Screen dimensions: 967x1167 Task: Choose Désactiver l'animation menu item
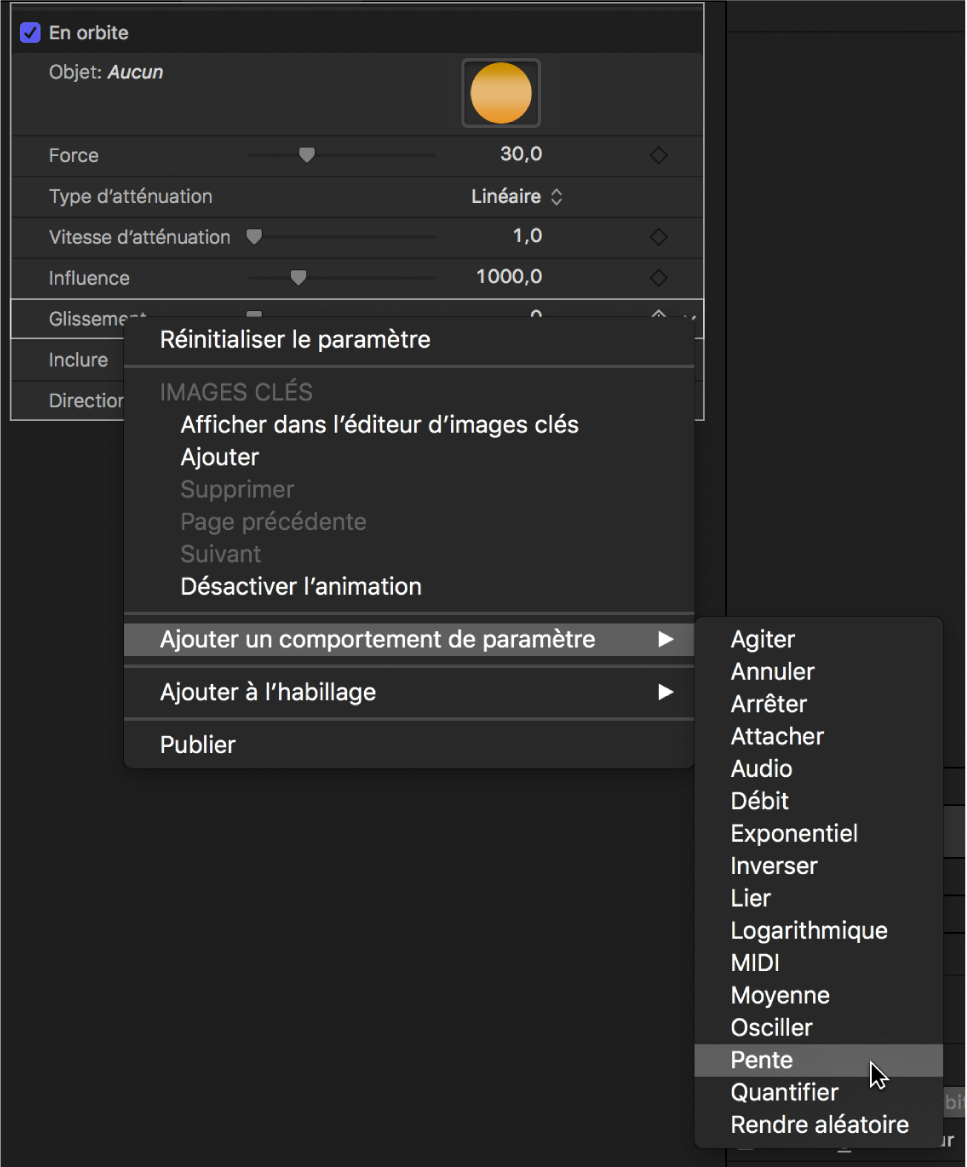(301, 587)
